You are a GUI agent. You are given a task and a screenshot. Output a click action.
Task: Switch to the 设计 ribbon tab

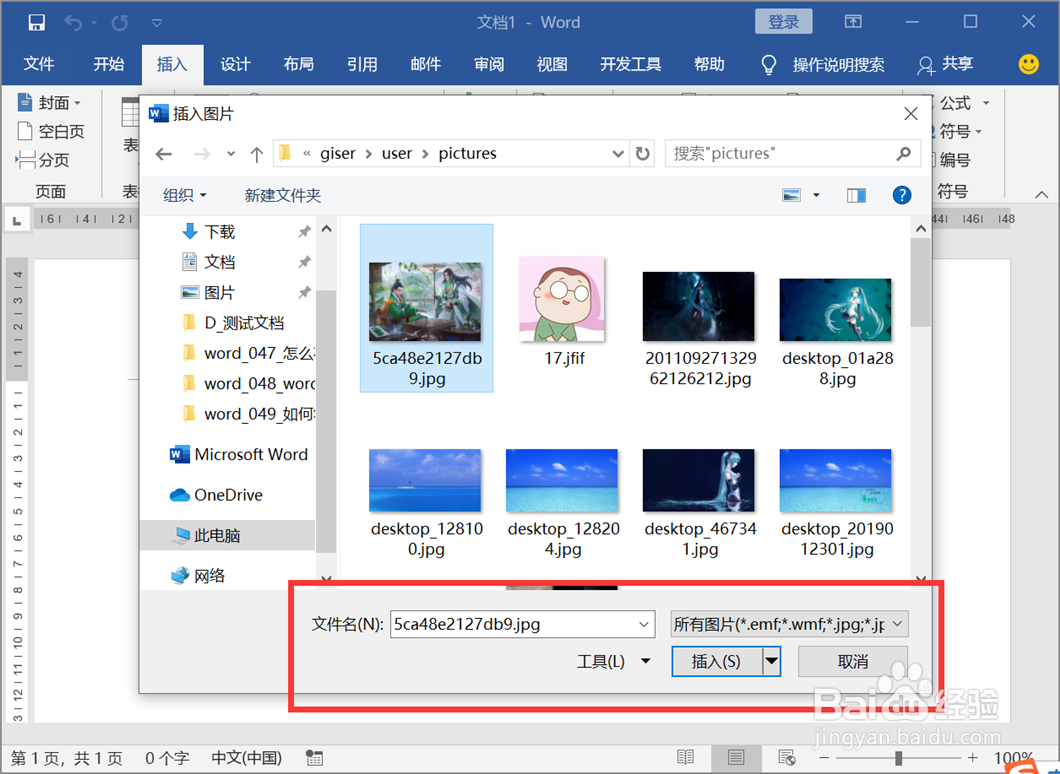pos(235,64)
